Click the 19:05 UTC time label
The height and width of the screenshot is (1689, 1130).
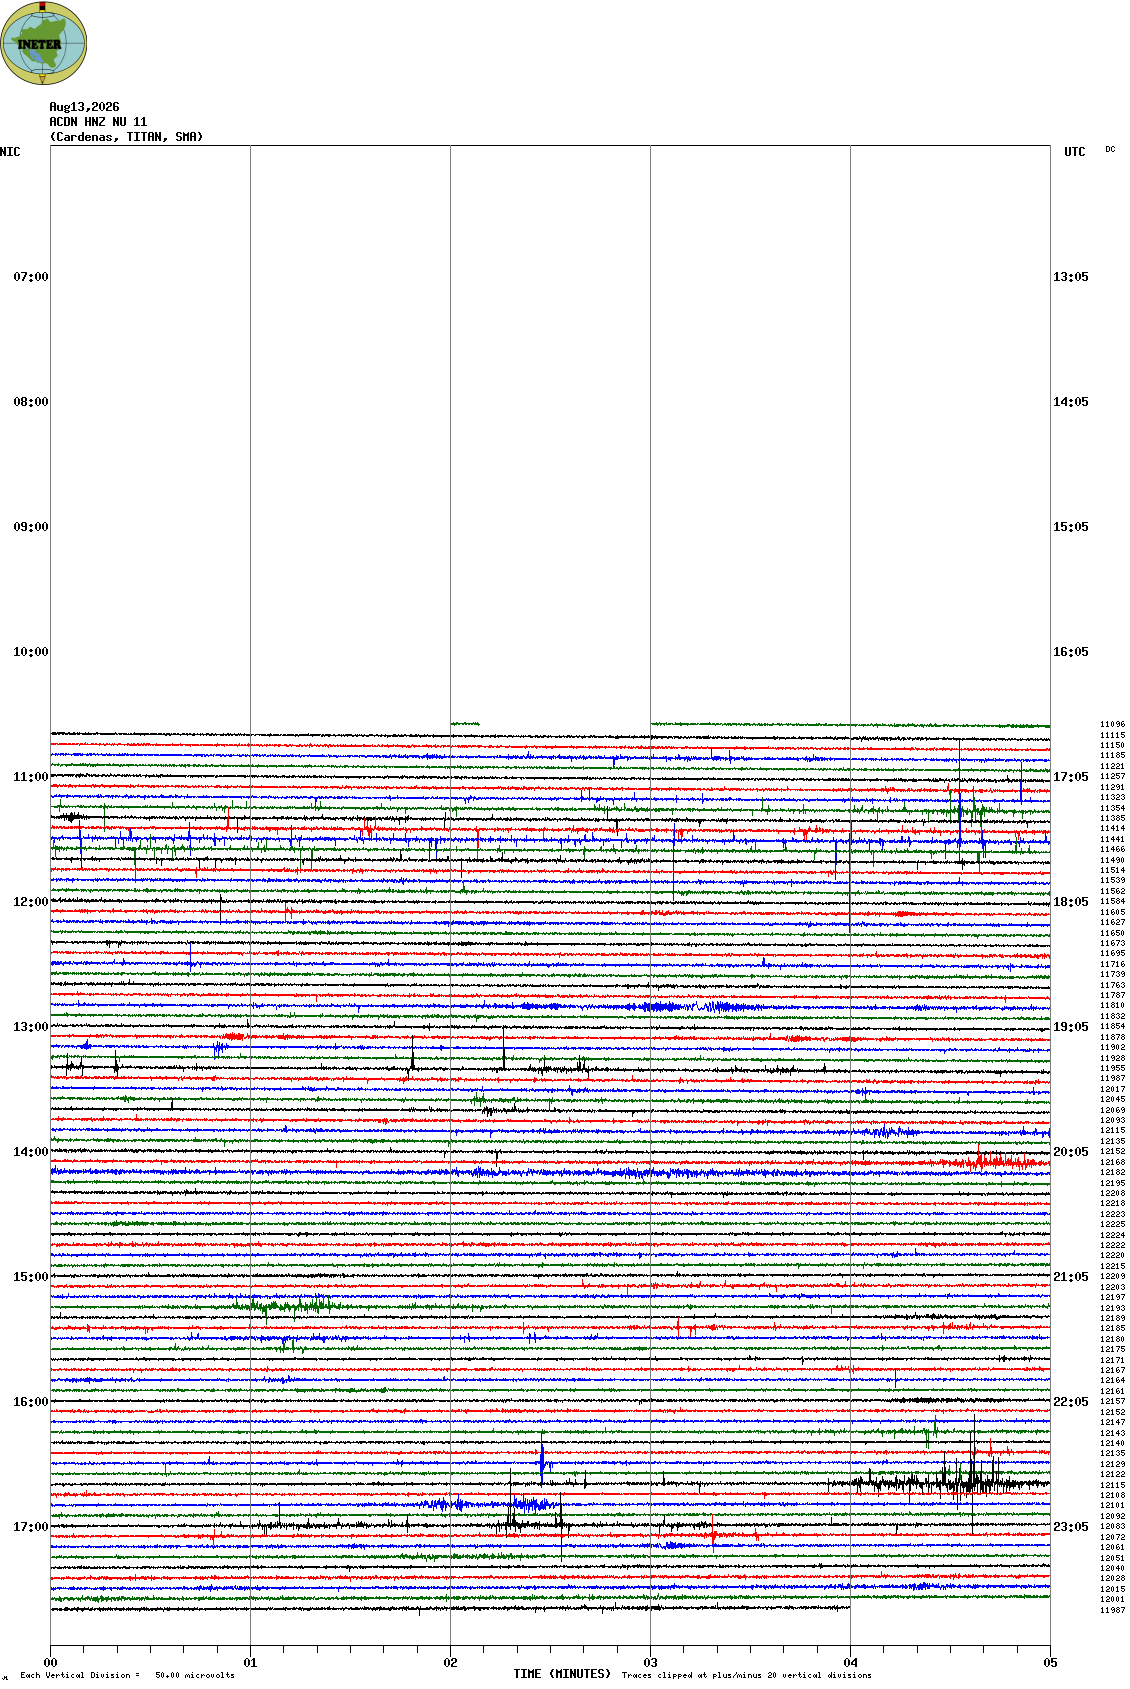click(1071, 1027)
